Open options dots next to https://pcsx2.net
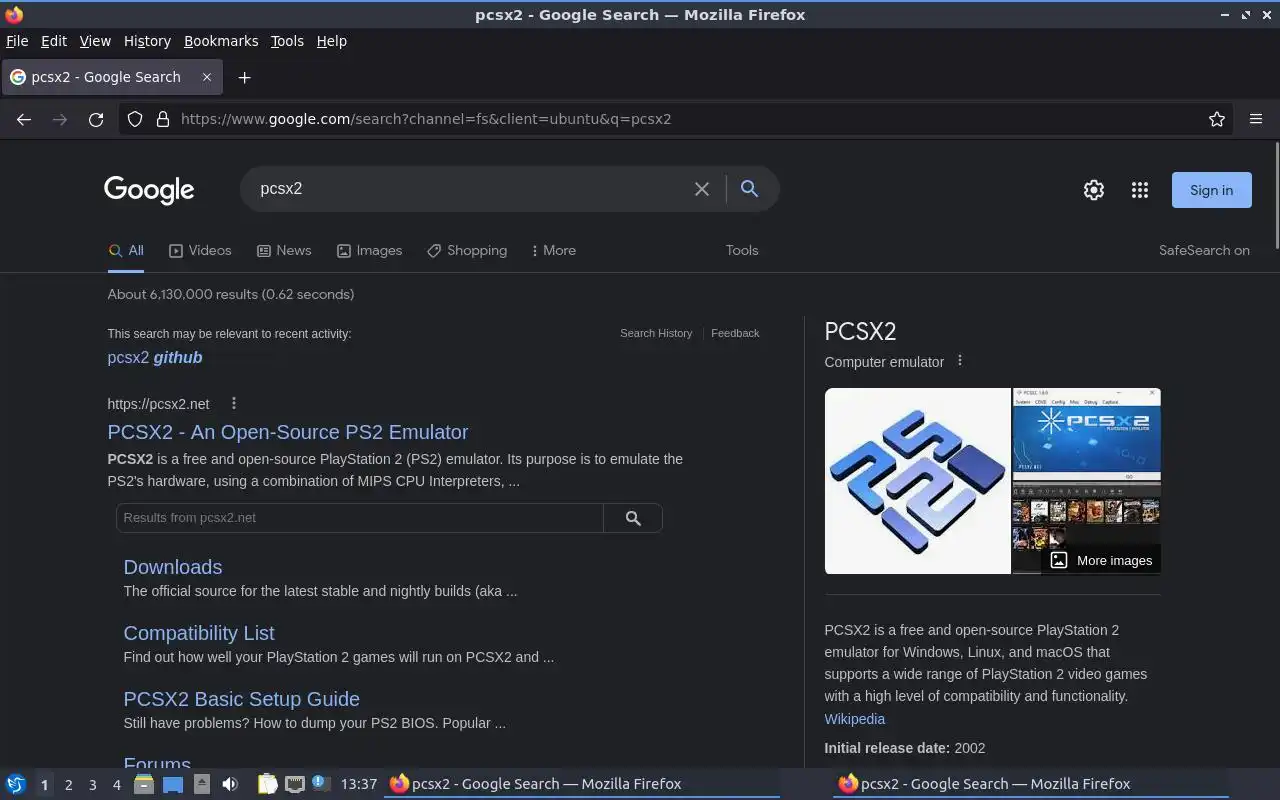1280x800 pixels. (234, 403)
